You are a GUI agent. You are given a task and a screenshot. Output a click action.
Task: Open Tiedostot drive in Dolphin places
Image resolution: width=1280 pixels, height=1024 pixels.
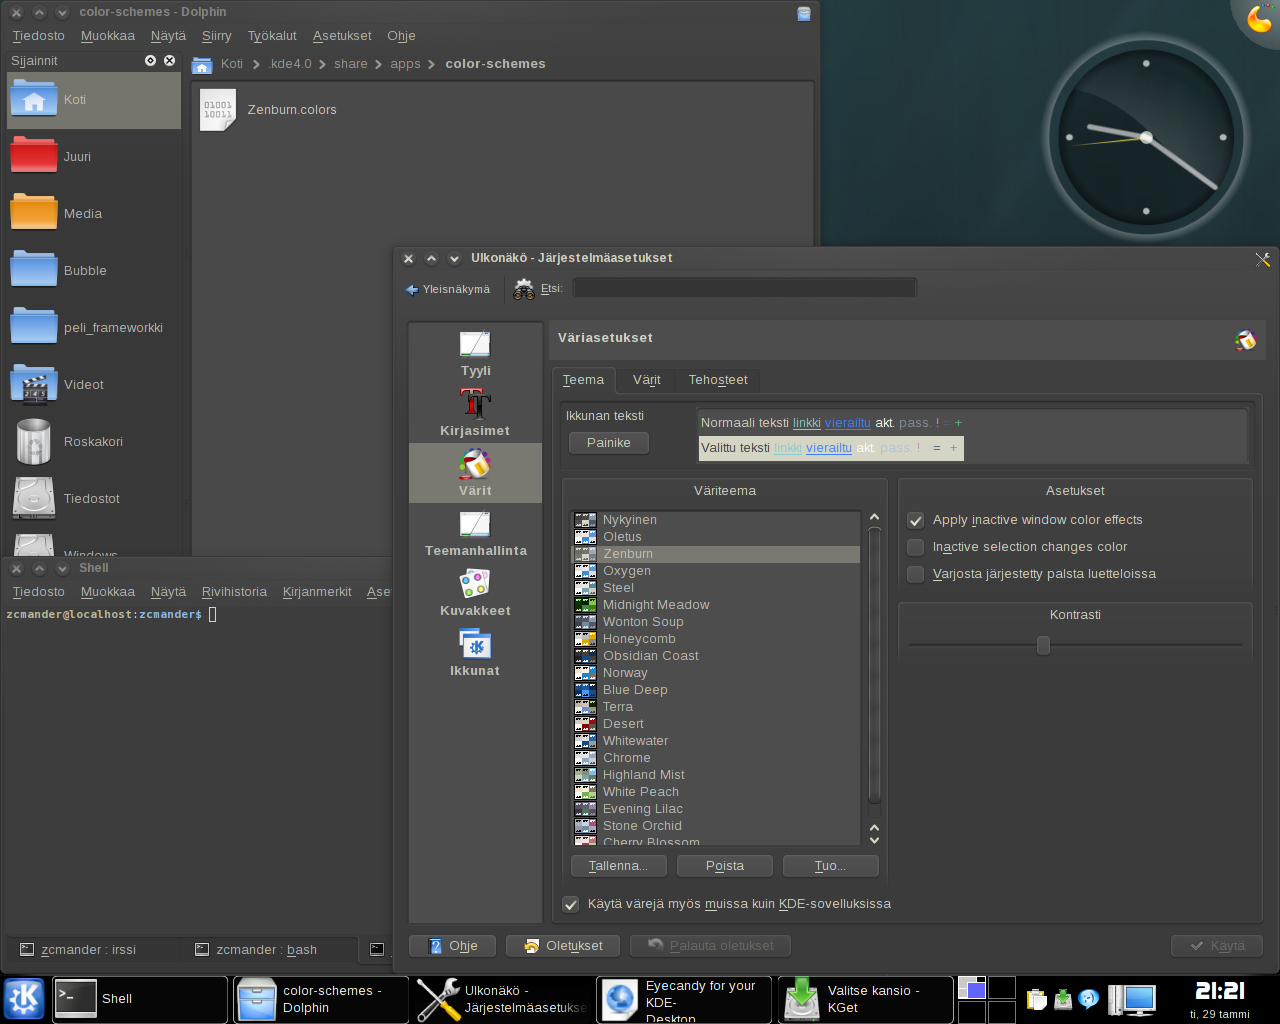94,499
